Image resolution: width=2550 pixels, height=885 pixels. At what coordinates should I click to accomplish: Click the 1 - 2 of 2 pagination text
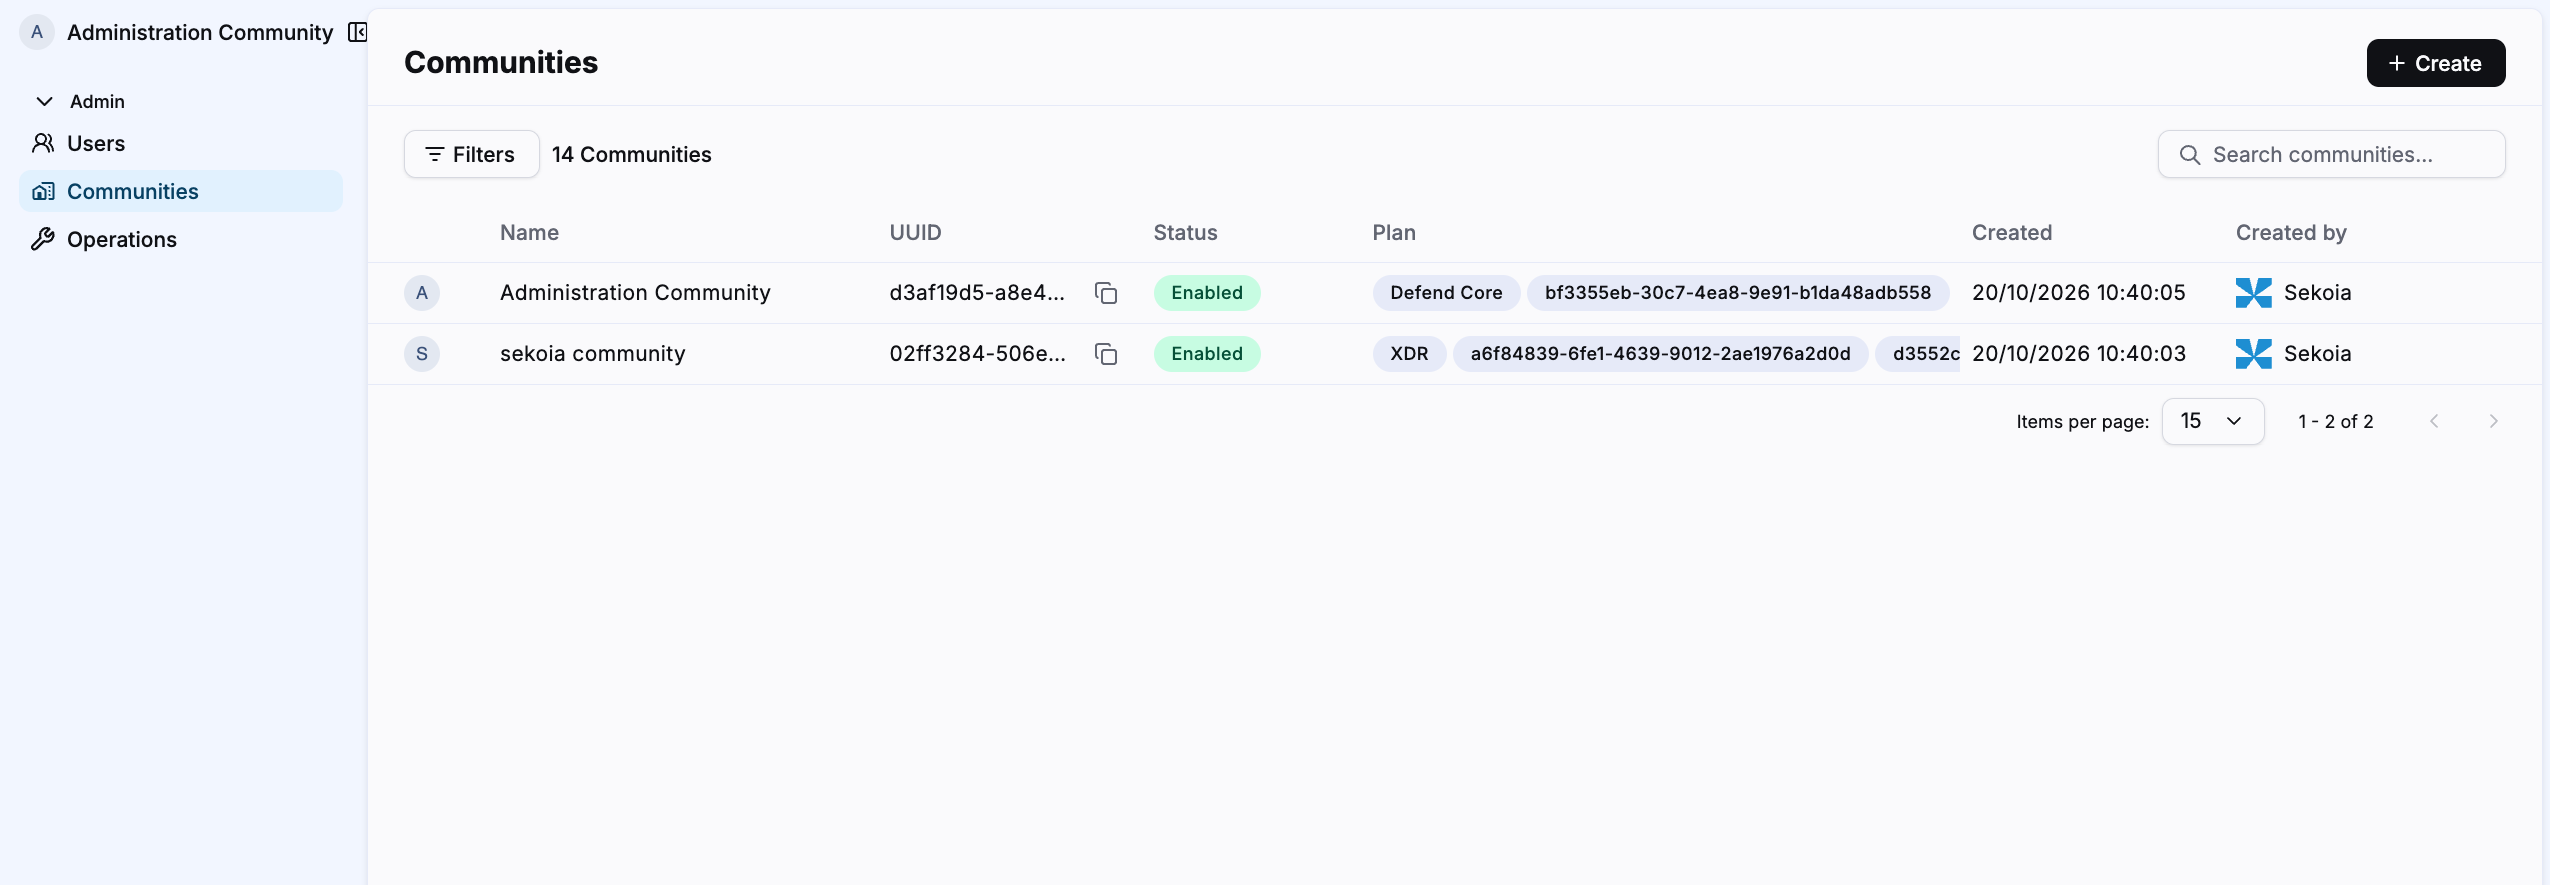(x=2335, y=422)
